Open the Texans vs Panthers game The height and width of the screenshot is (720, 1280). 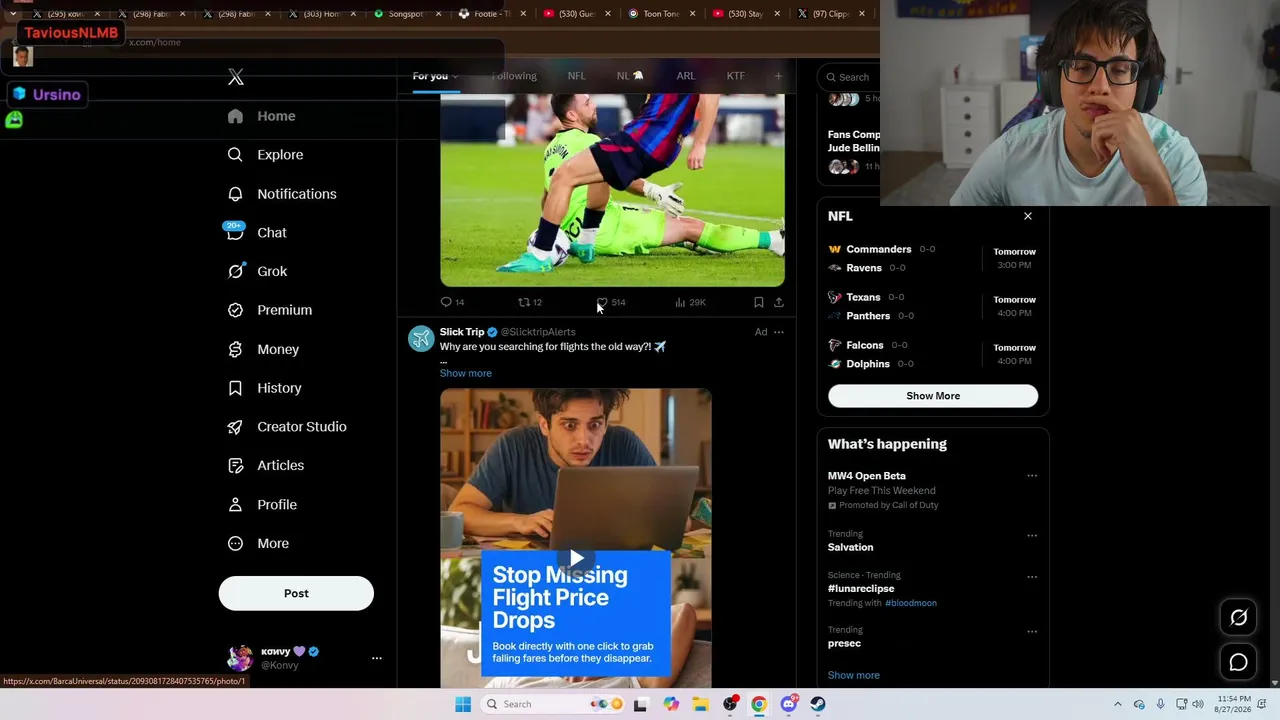tap(932, 306)
